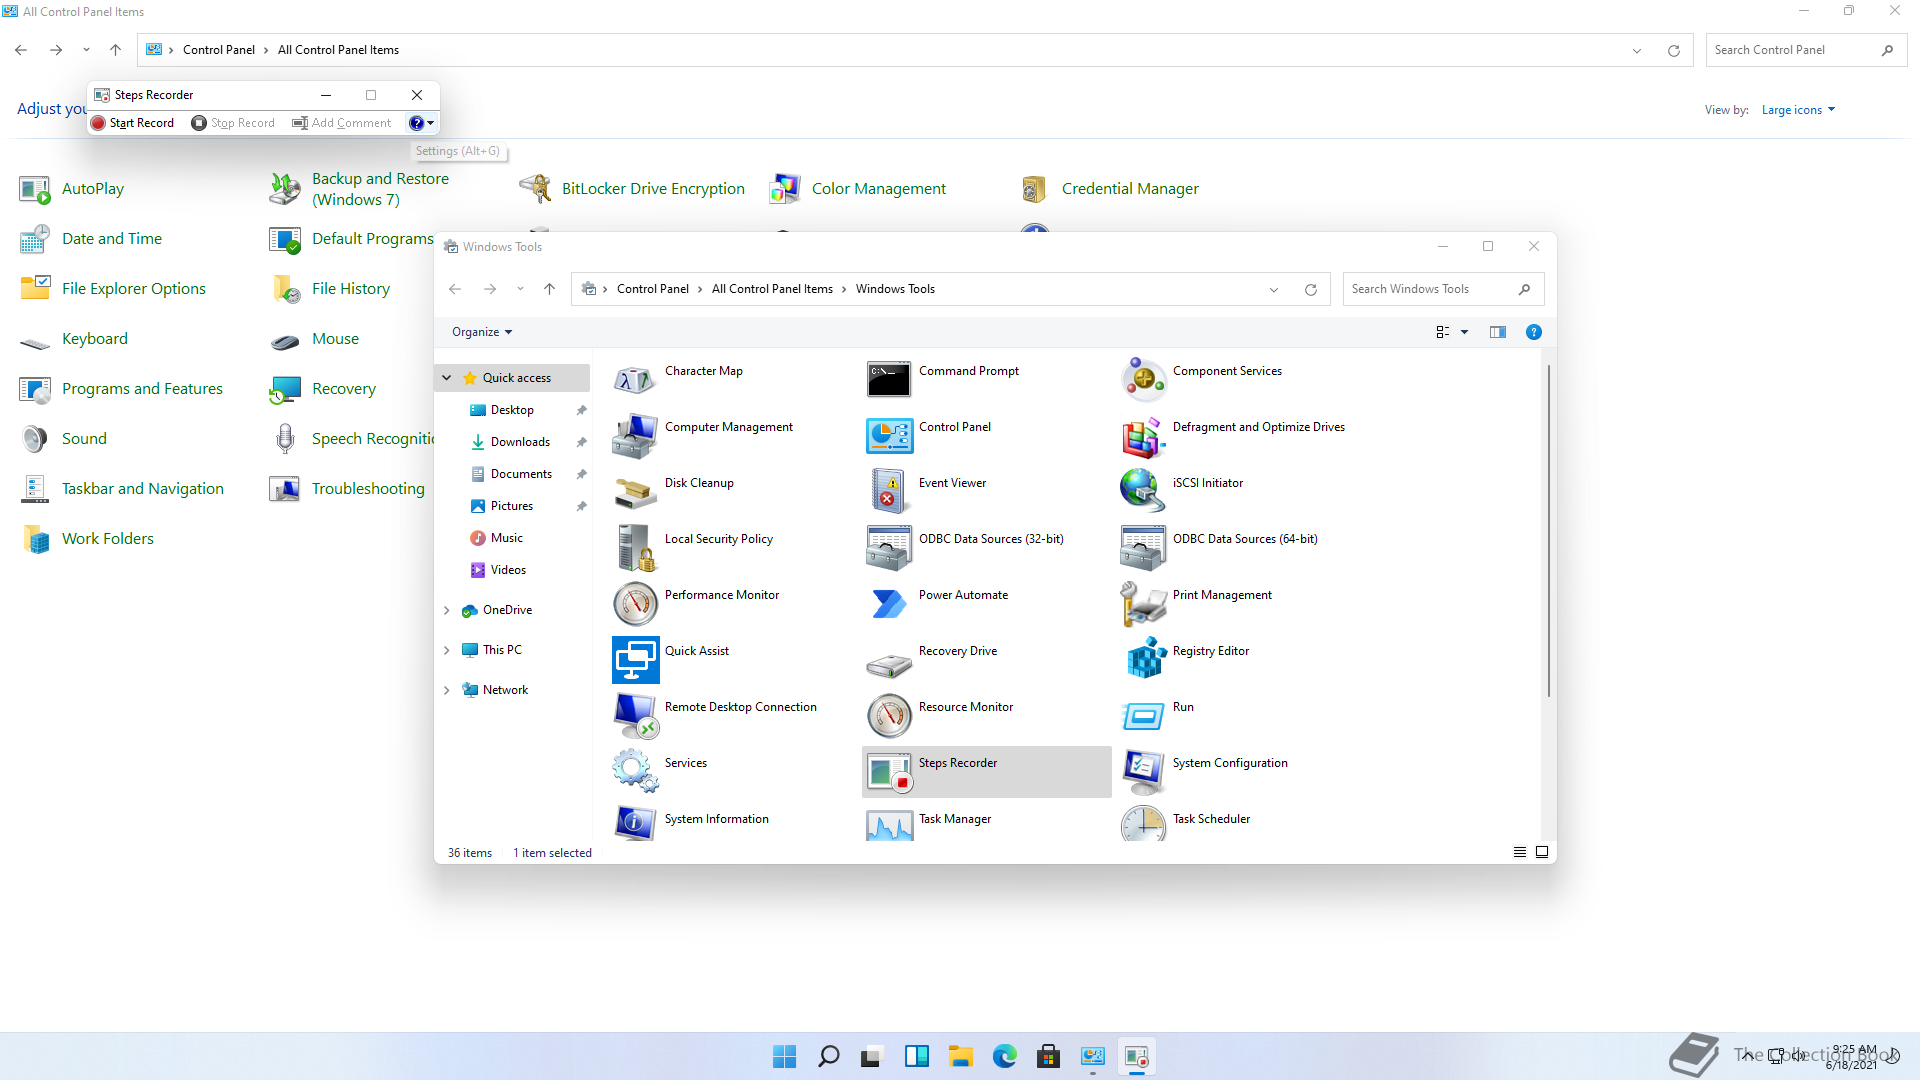This screenshot has width=1920, height=1080.
Task: Expand the Network tree node
Action: point(447,690)
